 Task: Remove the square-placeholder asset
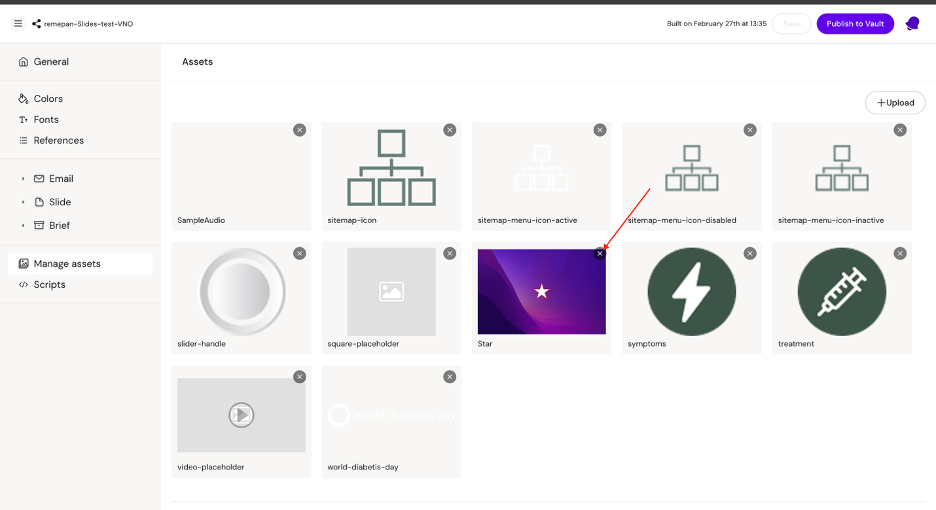(x=449, y=254)
